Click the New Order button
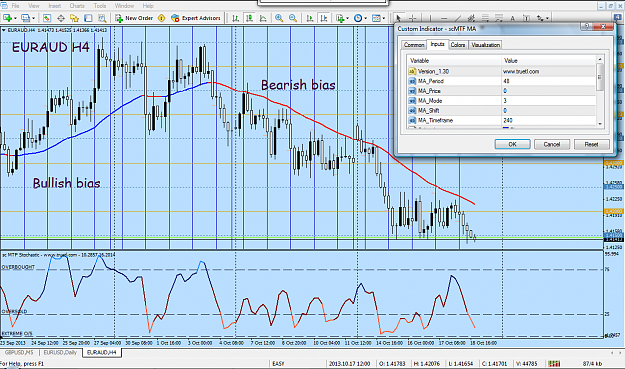This screenshot has width=625, height=369. [134, 18]
